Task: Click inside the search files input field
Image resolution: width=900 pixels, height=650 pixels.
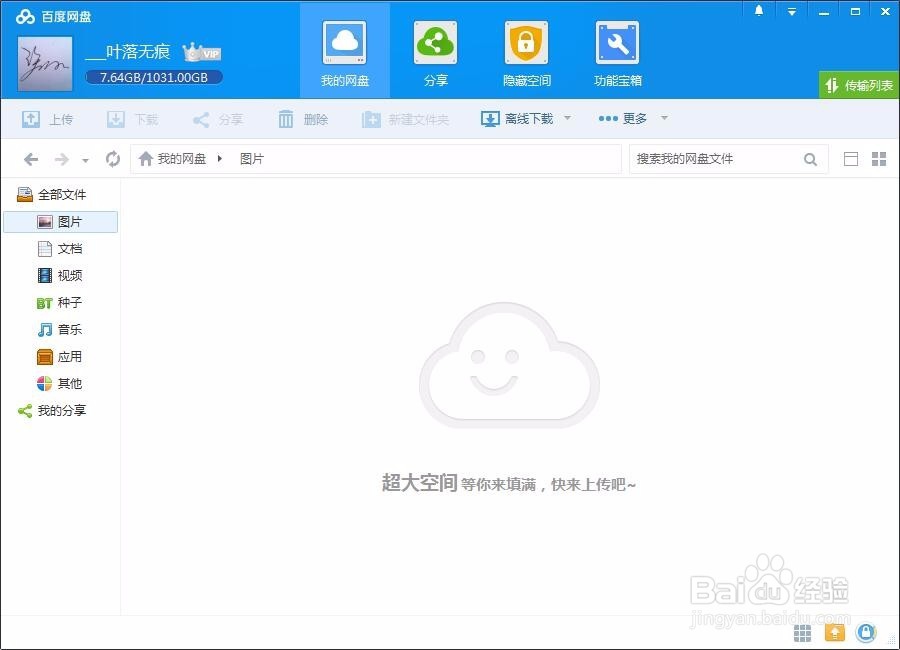Action: tap(720, 158)
